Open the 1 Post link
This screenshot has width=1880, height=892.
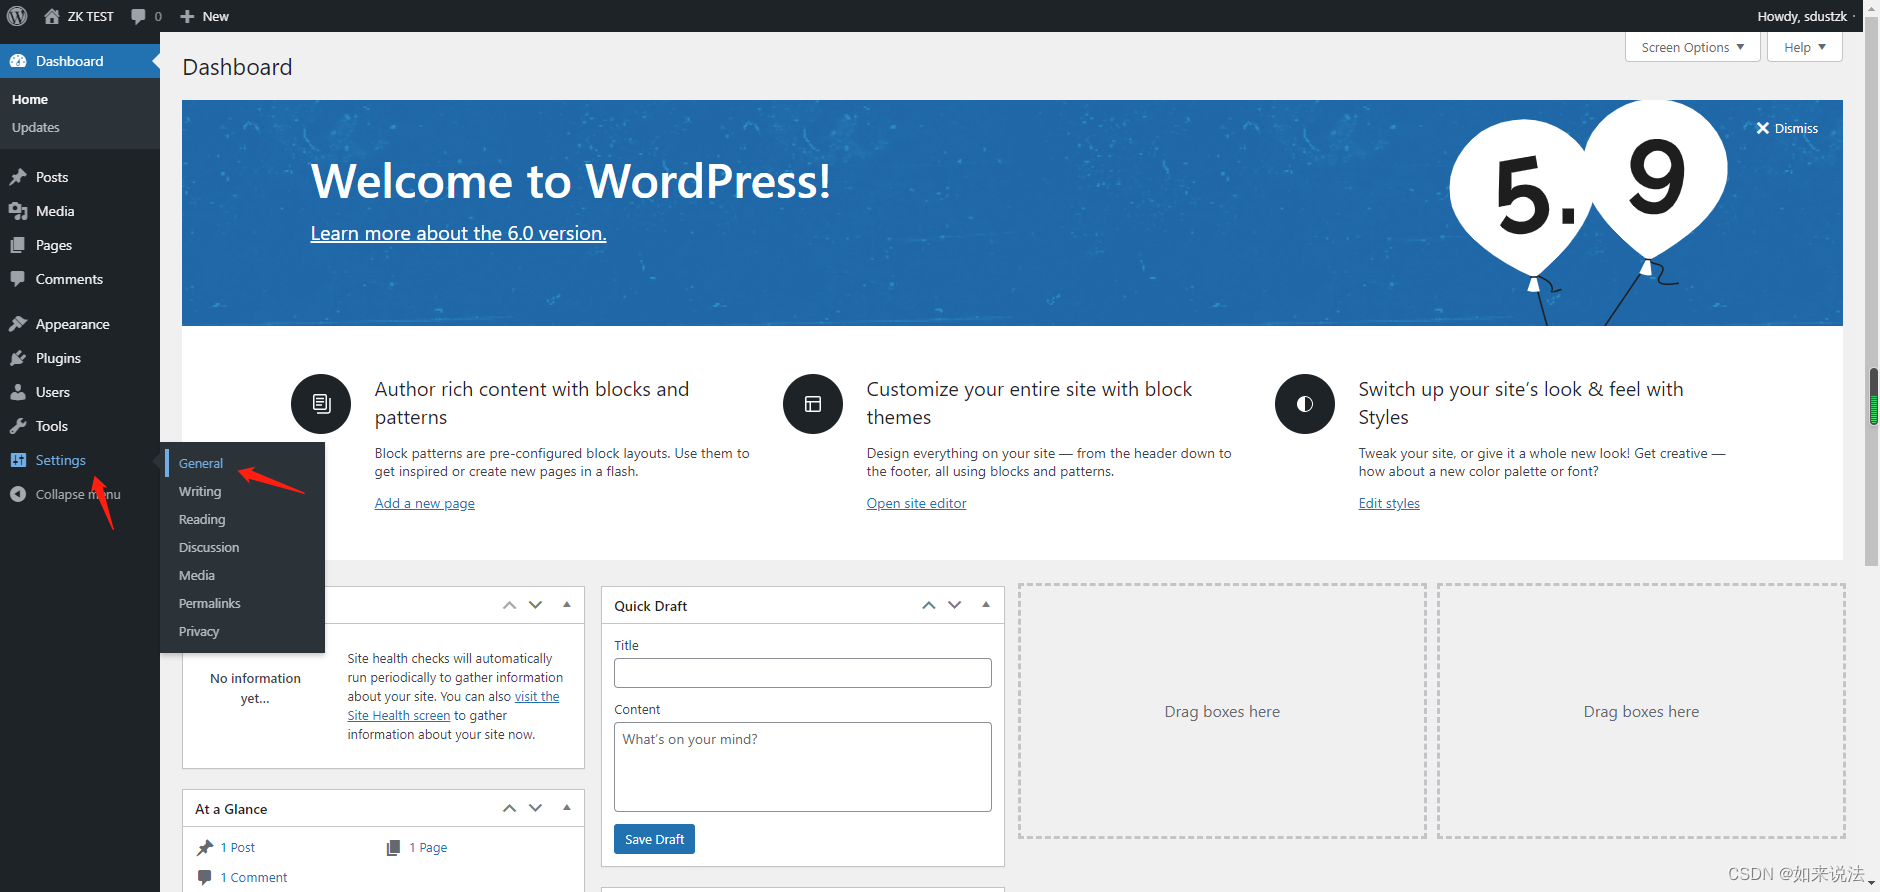[238, 847]
